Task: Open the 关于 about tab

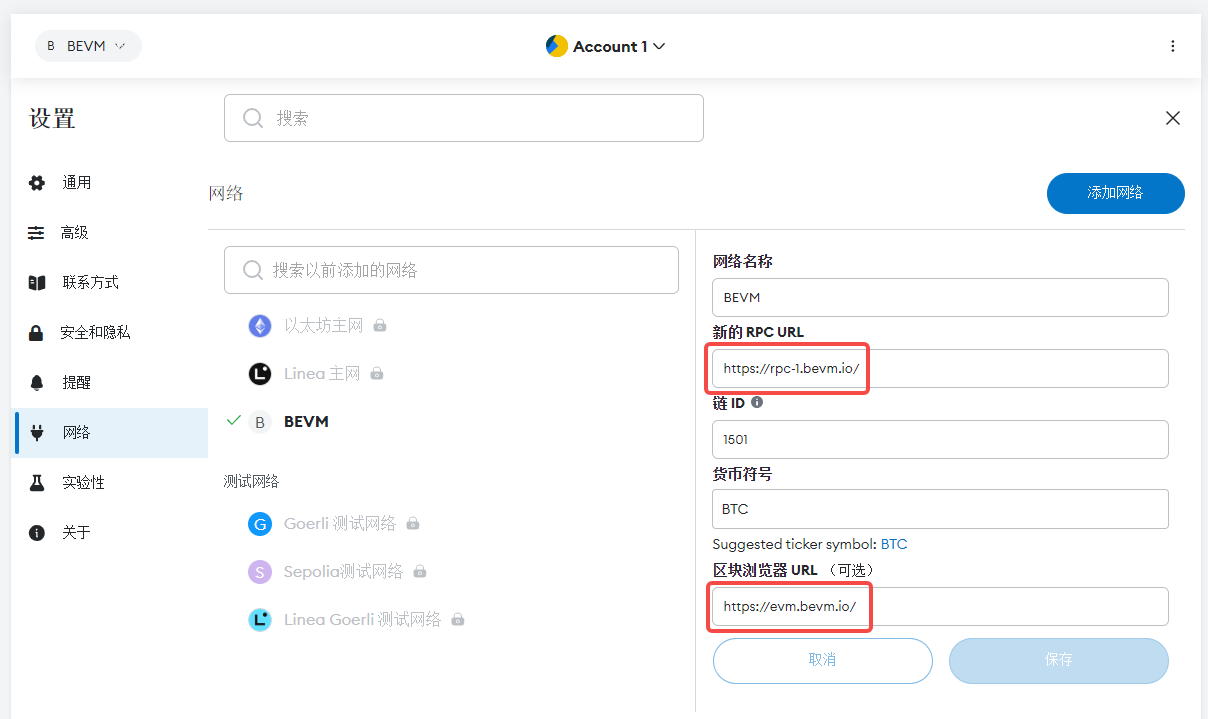Action: pyautogui.click(x=110, y=532)
